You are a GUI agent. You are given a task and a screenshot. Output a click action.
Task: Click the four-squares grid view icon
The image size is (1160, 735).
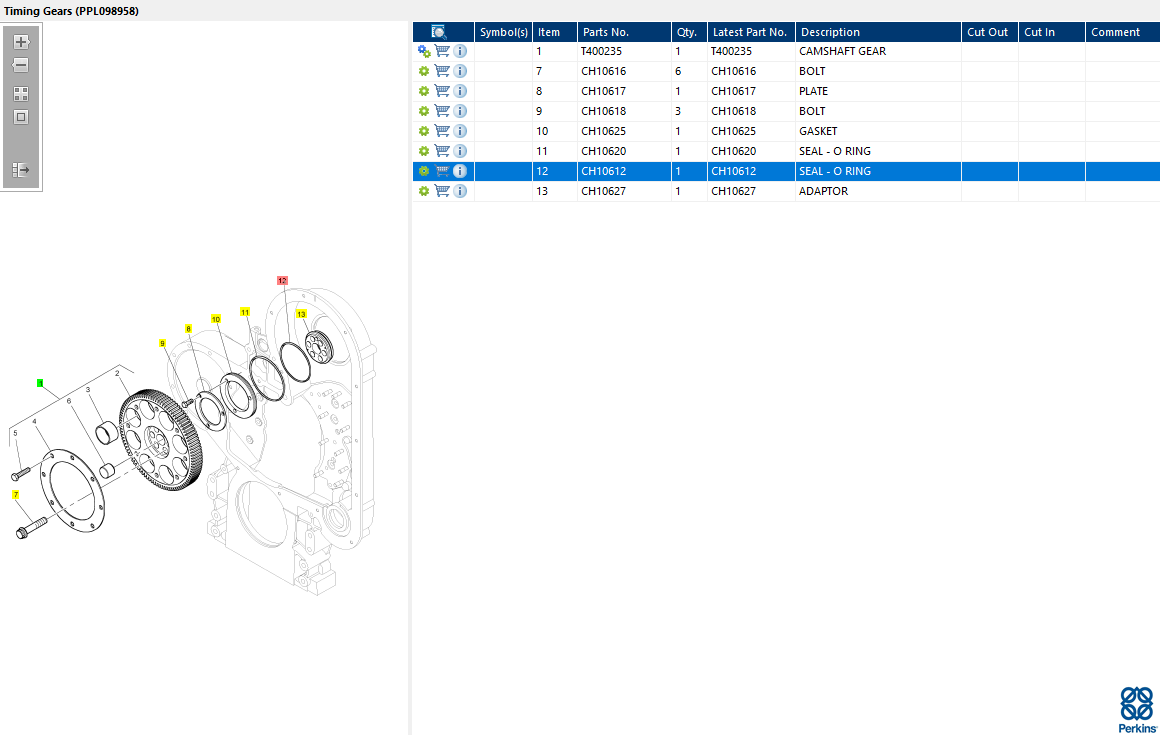click(21, 93)
